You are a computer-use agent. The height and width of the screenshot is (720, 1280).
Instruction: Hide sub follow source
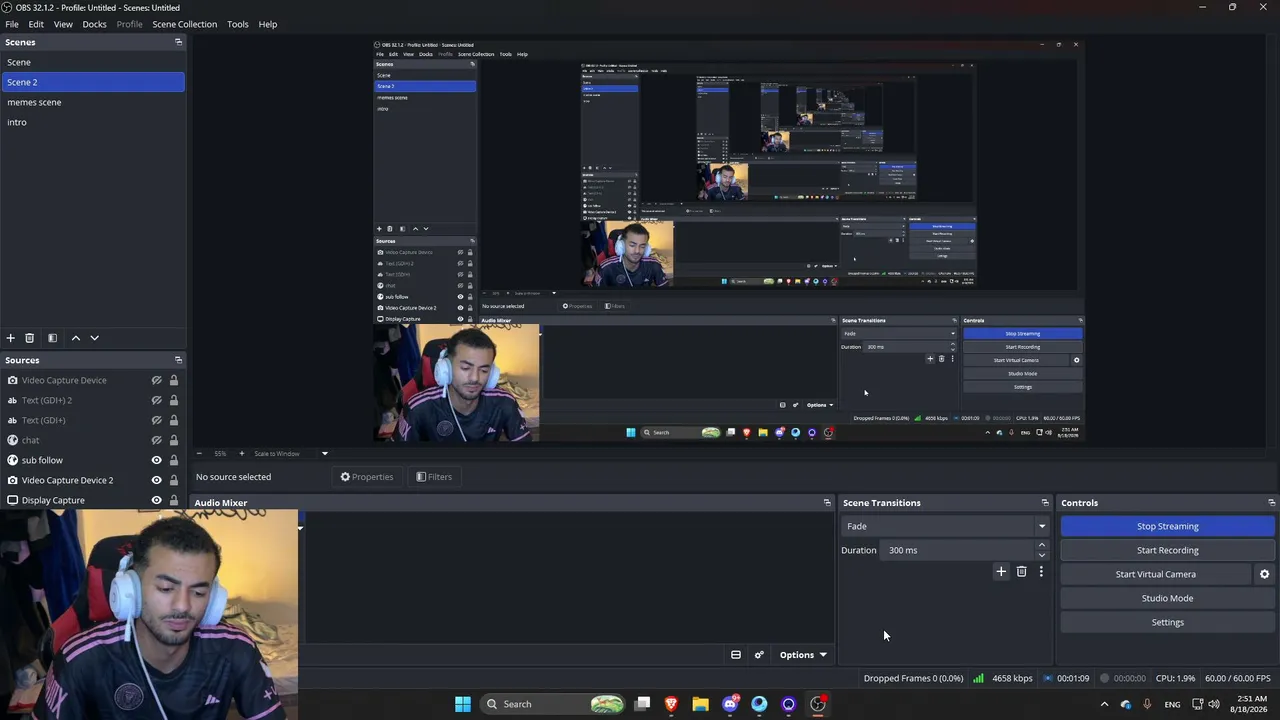(x=156, y=460)
